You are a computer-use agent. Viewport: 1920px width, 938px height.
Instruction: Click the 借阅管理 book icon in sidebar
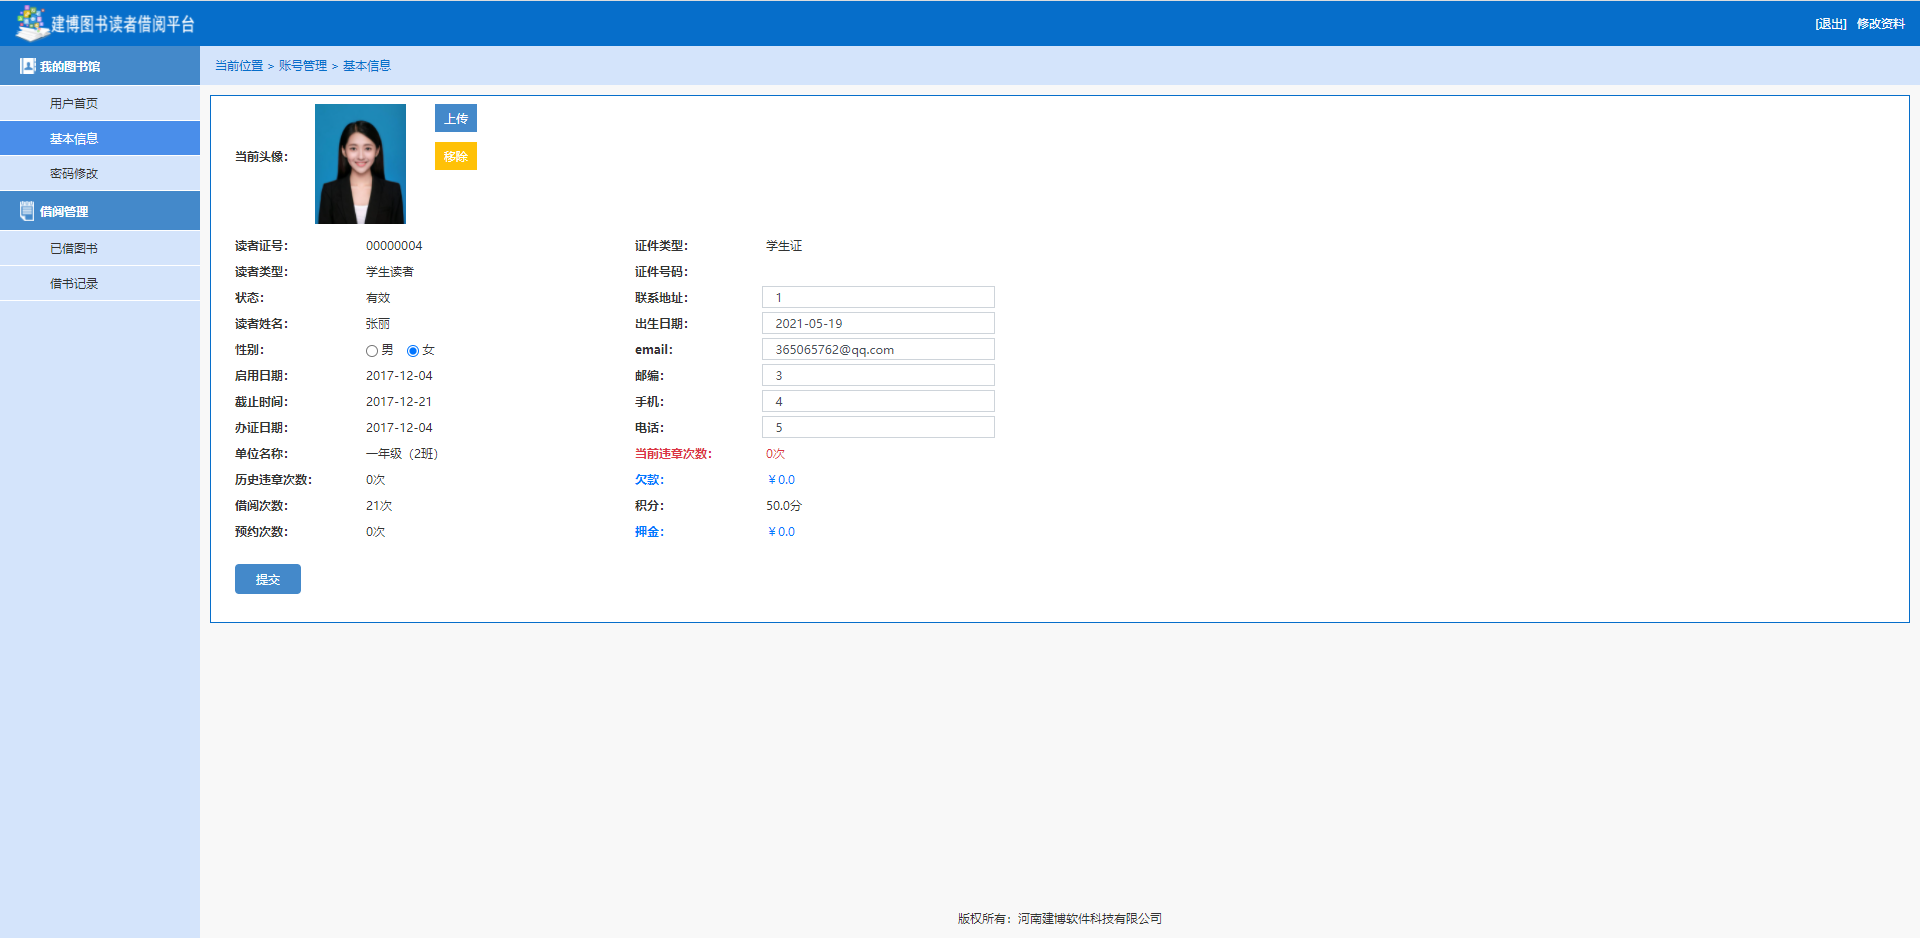pos(27,211)
